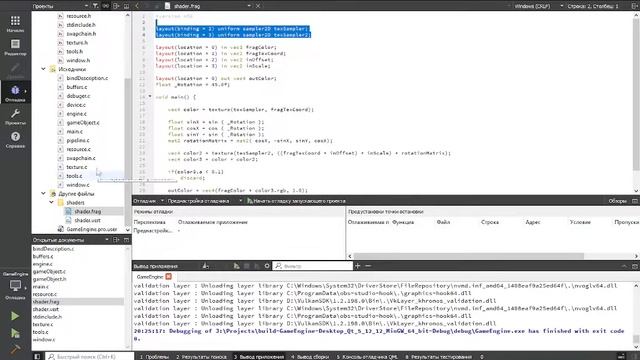Select engine.c in Open Documents list
This screenshot has height=360, width=640.
point(42,264)
